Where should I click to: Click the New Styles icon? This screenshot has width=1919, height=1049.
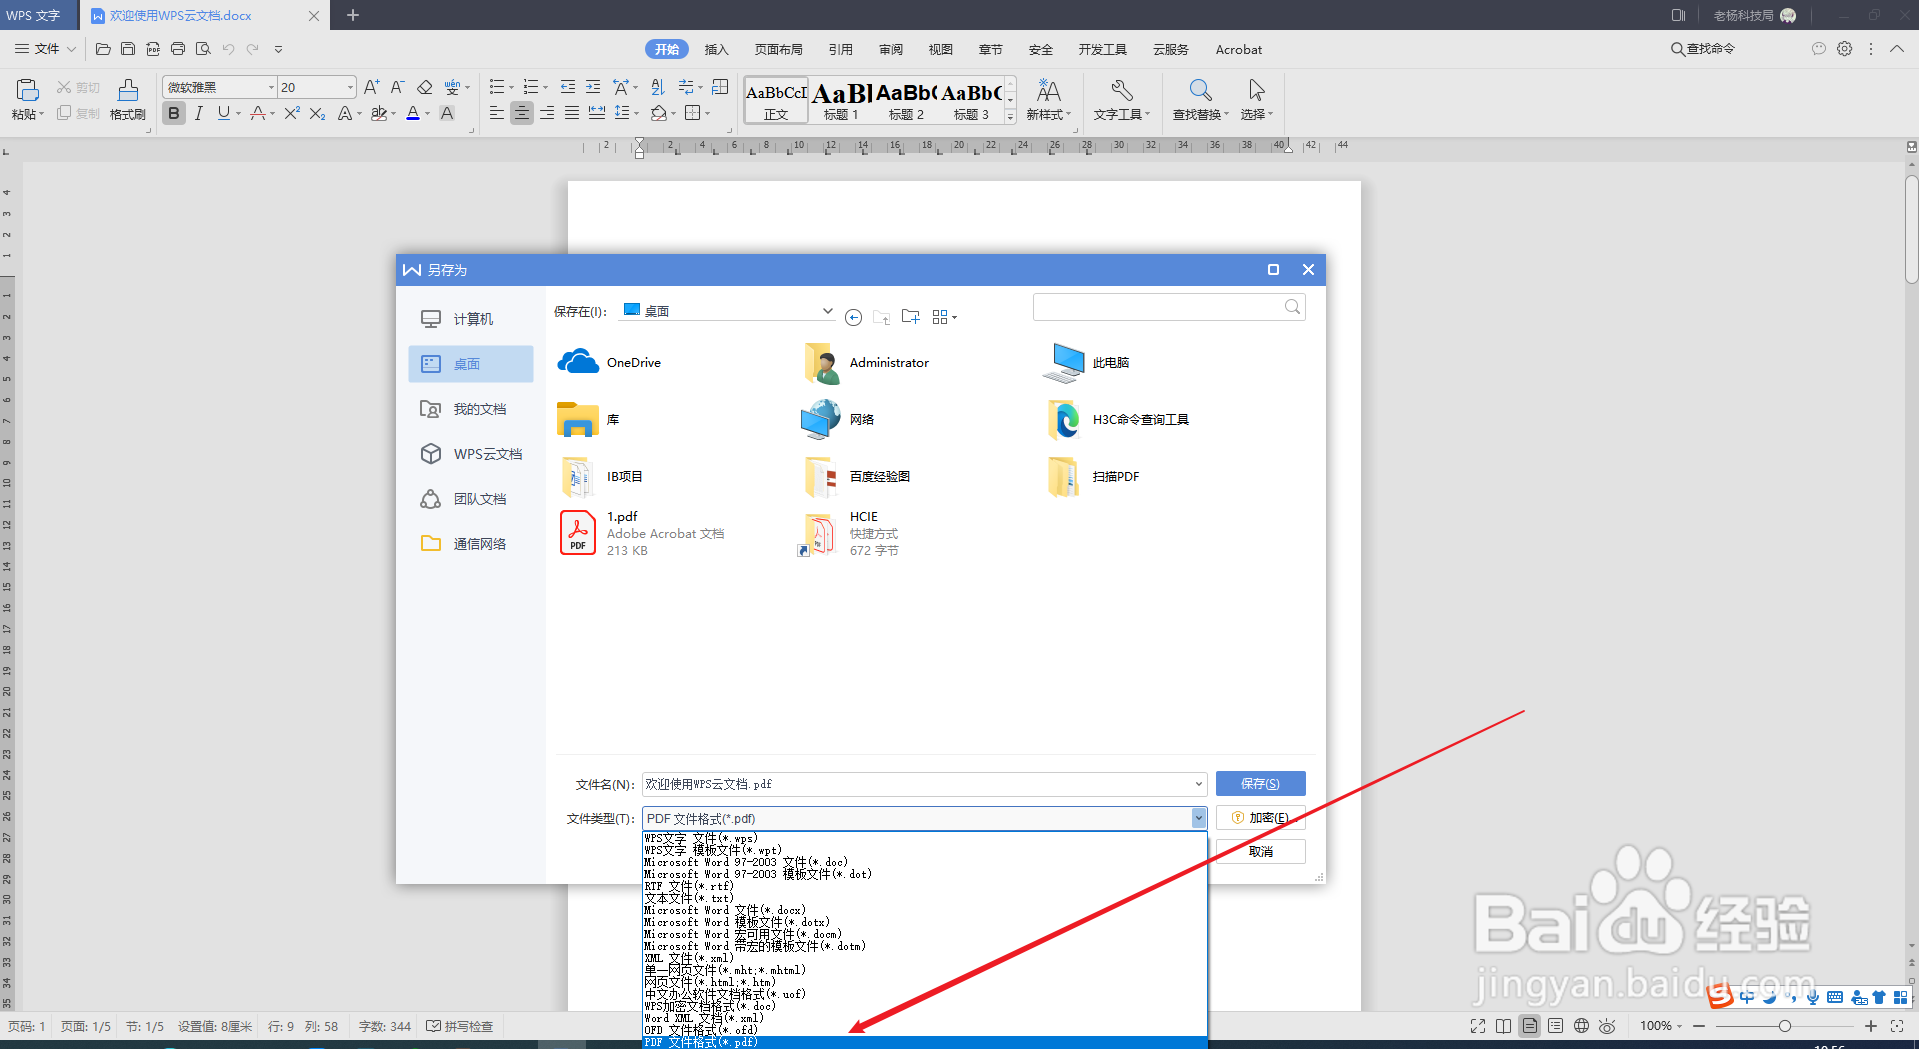pyautogui.click(x=1048, y=91)
